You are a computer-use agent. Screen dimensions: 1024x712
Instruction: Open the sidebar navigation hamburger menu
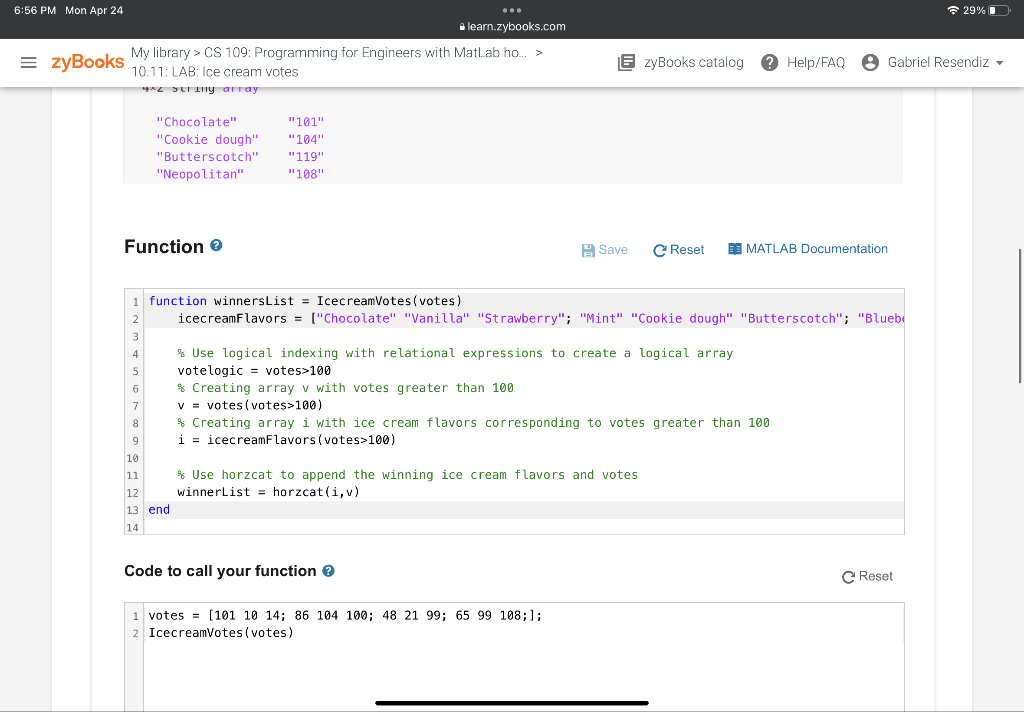click(x=30, y=62)
